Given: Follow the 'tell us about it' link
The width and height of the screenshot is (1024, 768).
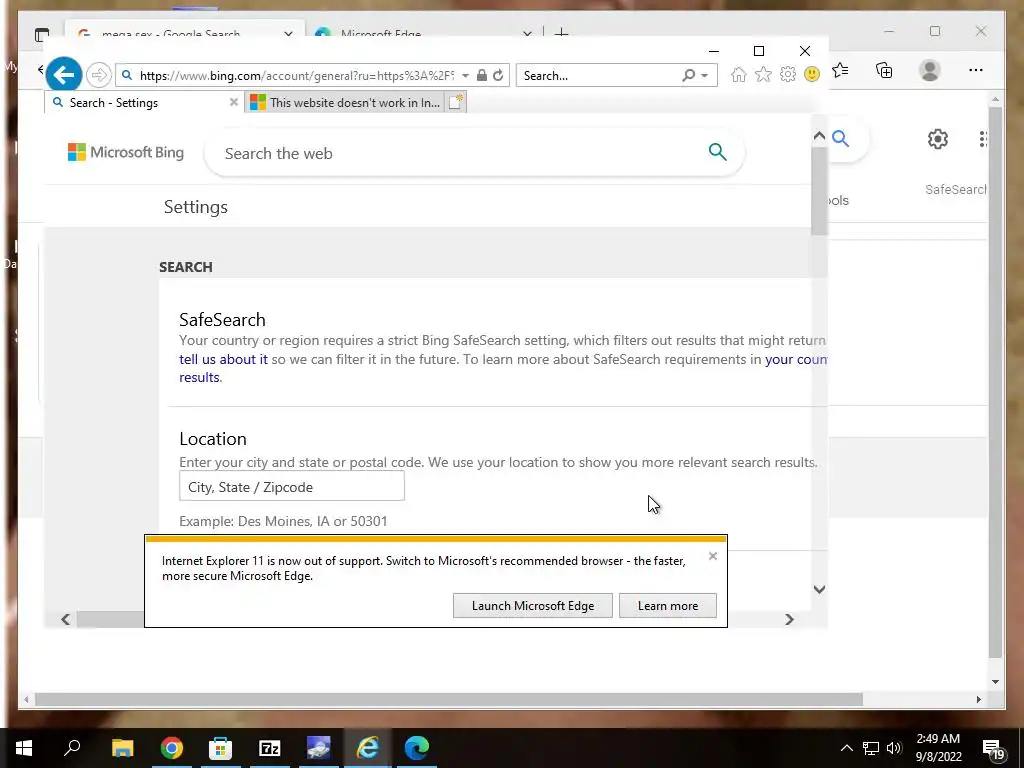Looking at the screenshot, I should [x=223, y=359].
